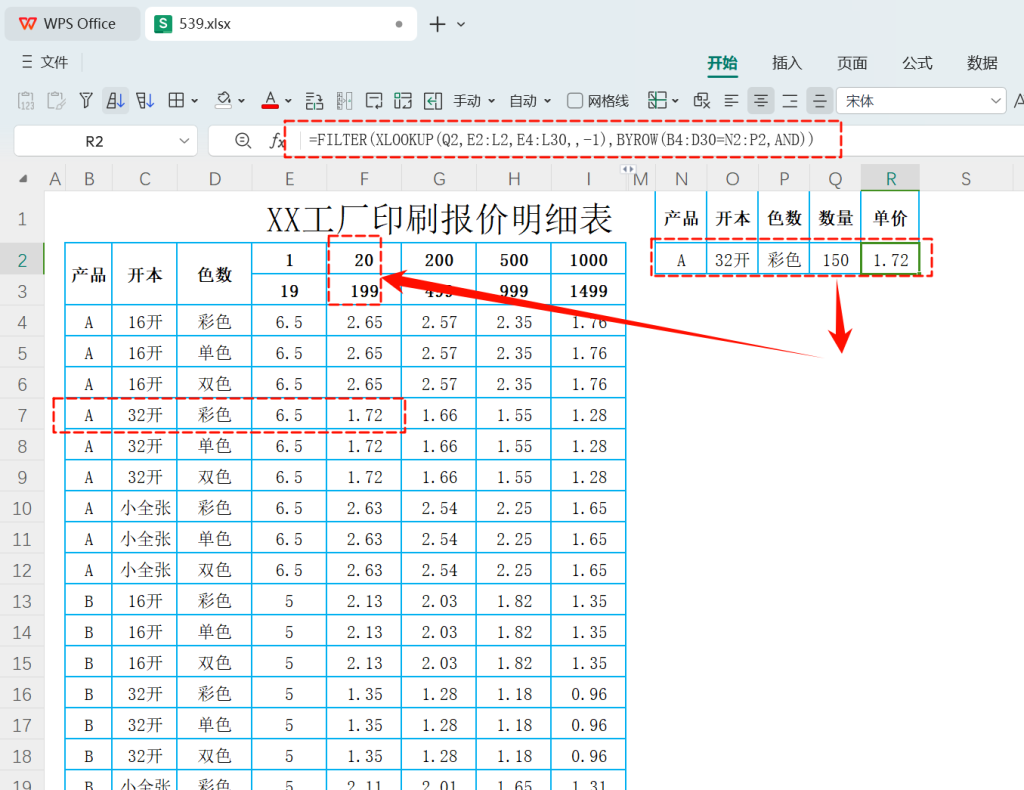Select row header 13
1024x790 pixels.
(x=22, y=602)
